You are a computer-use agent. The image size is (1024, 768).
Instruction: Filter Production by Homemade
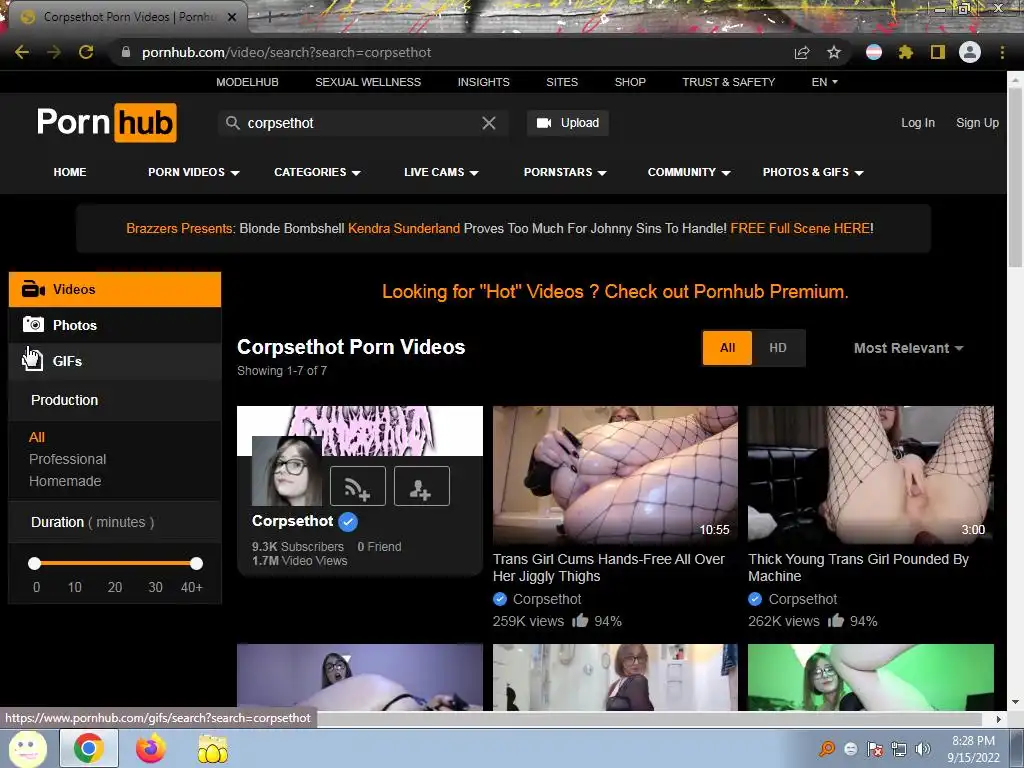click(65, 481)
